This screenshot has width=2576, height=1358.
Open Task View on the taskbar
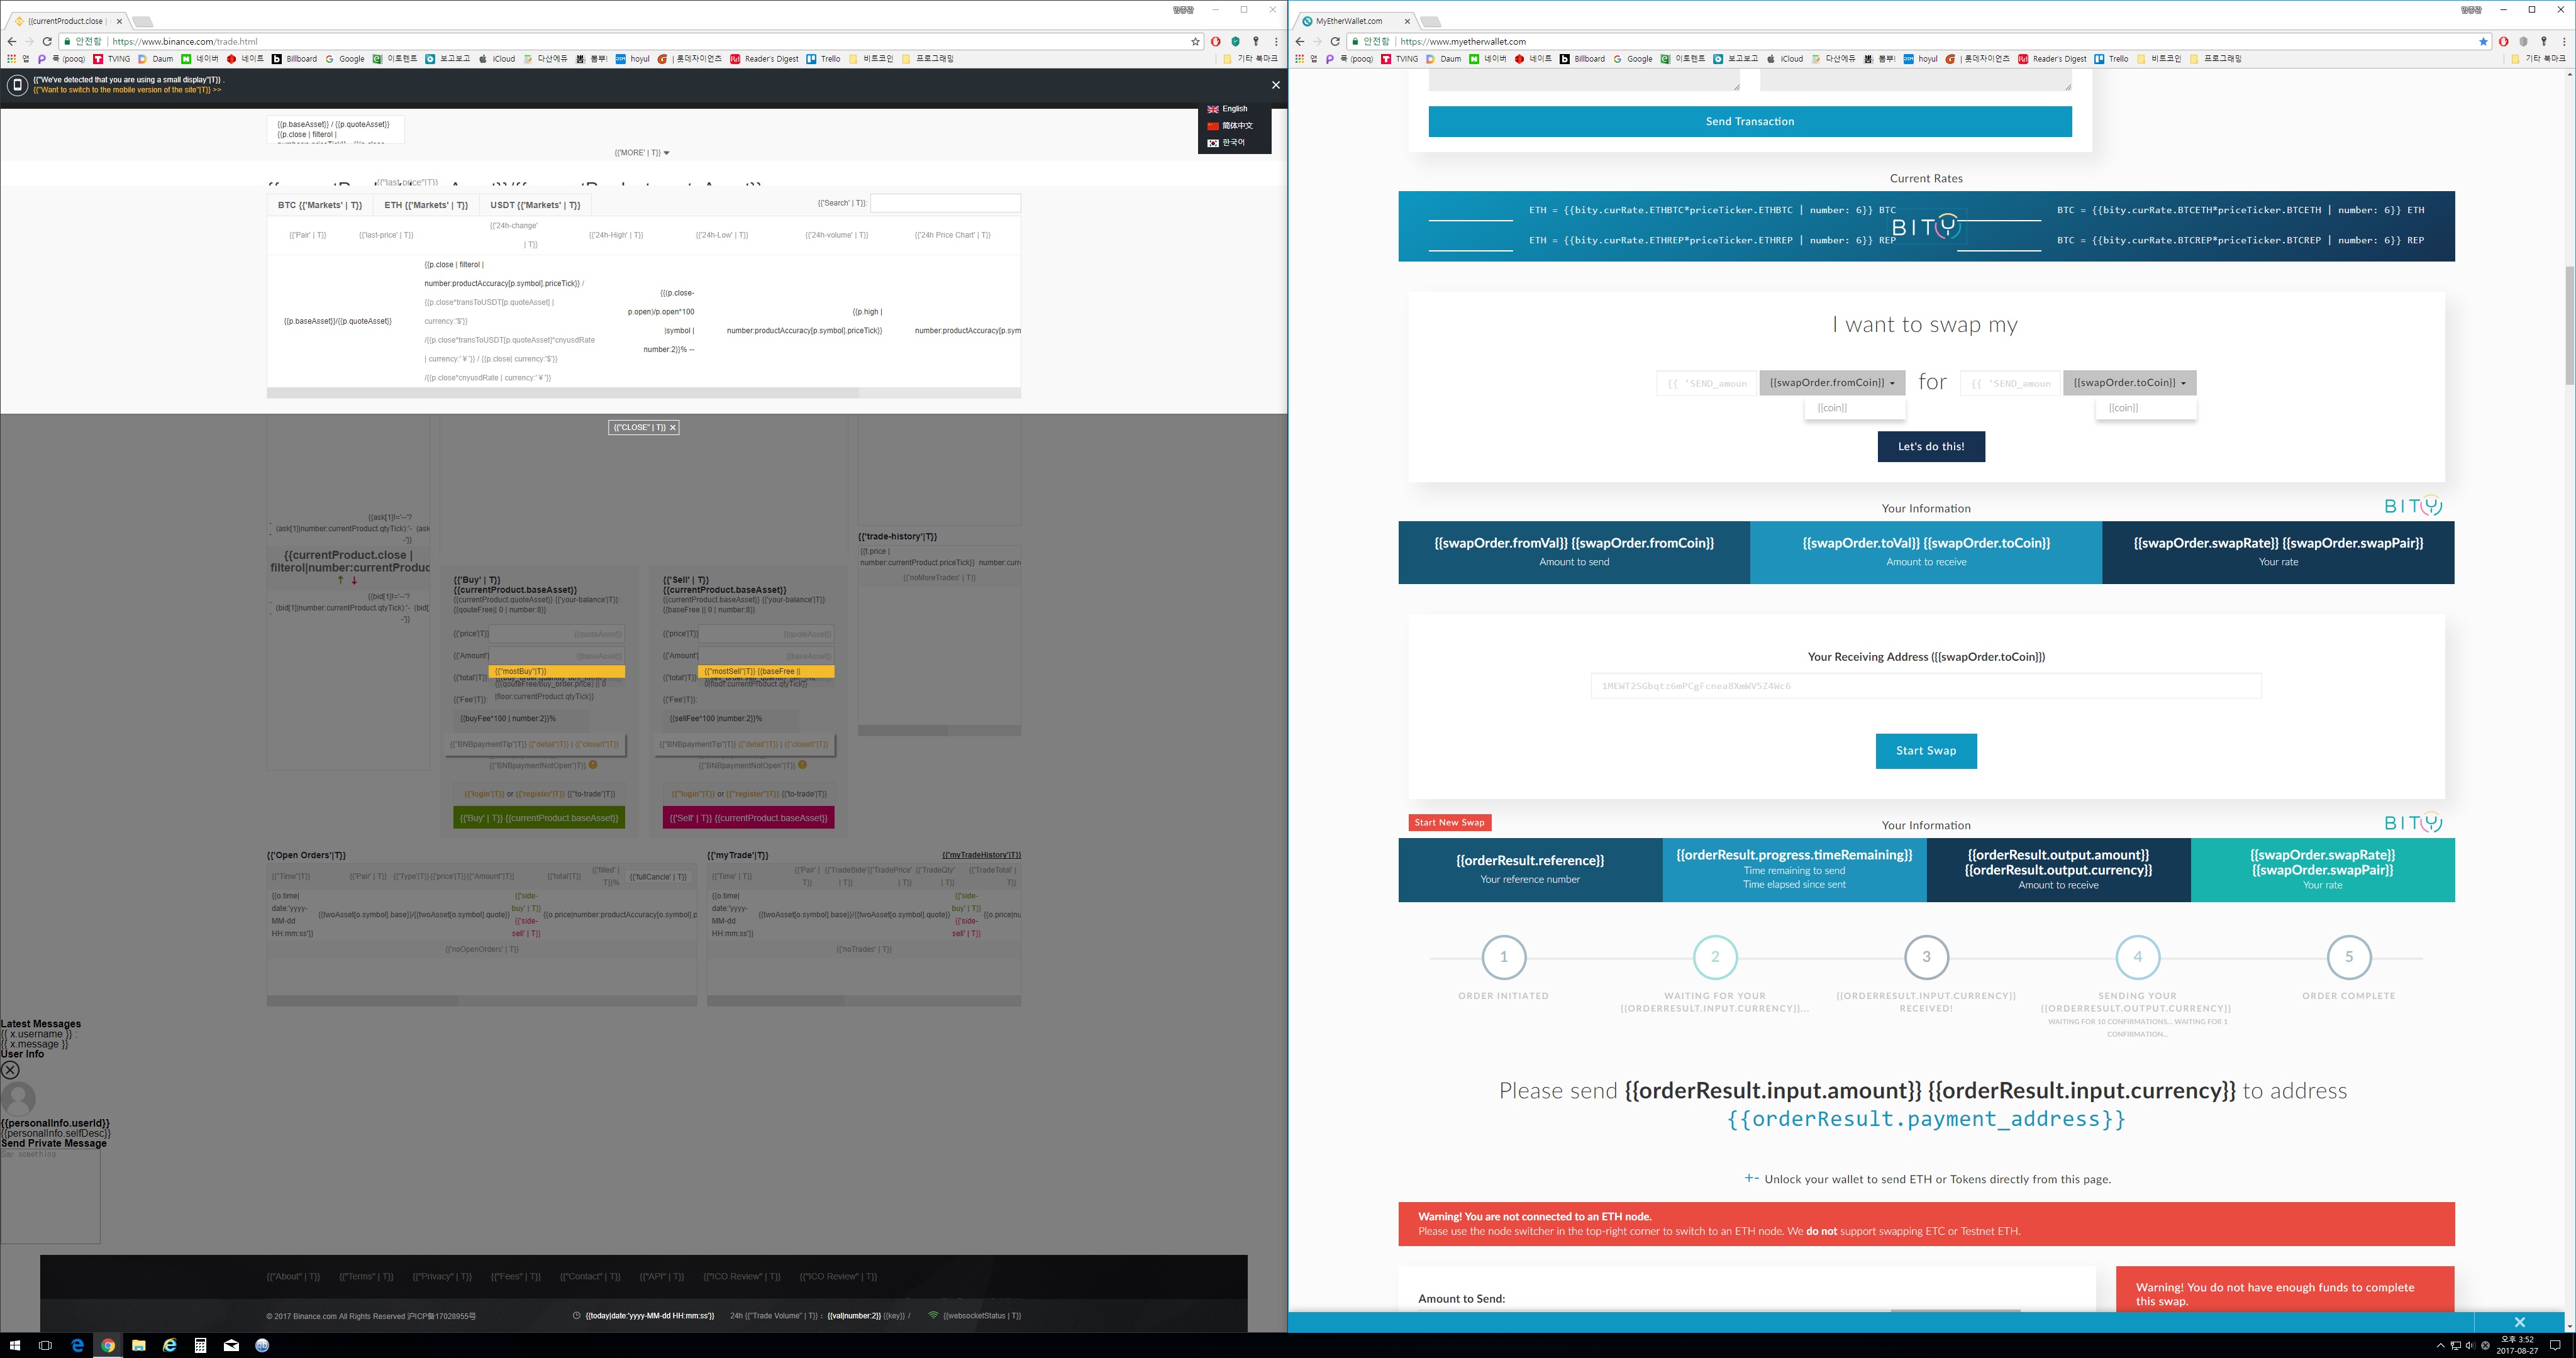45,1345
